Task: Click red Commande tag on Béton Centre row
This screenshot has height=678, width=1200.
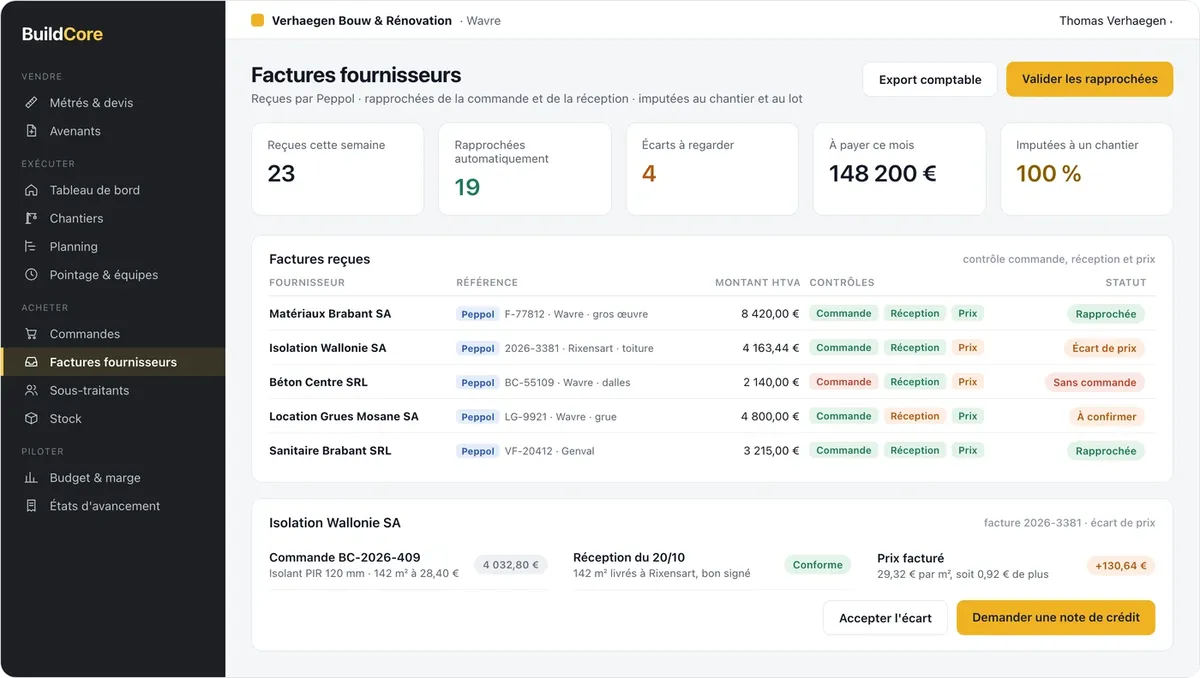Action: pos(844,382)
